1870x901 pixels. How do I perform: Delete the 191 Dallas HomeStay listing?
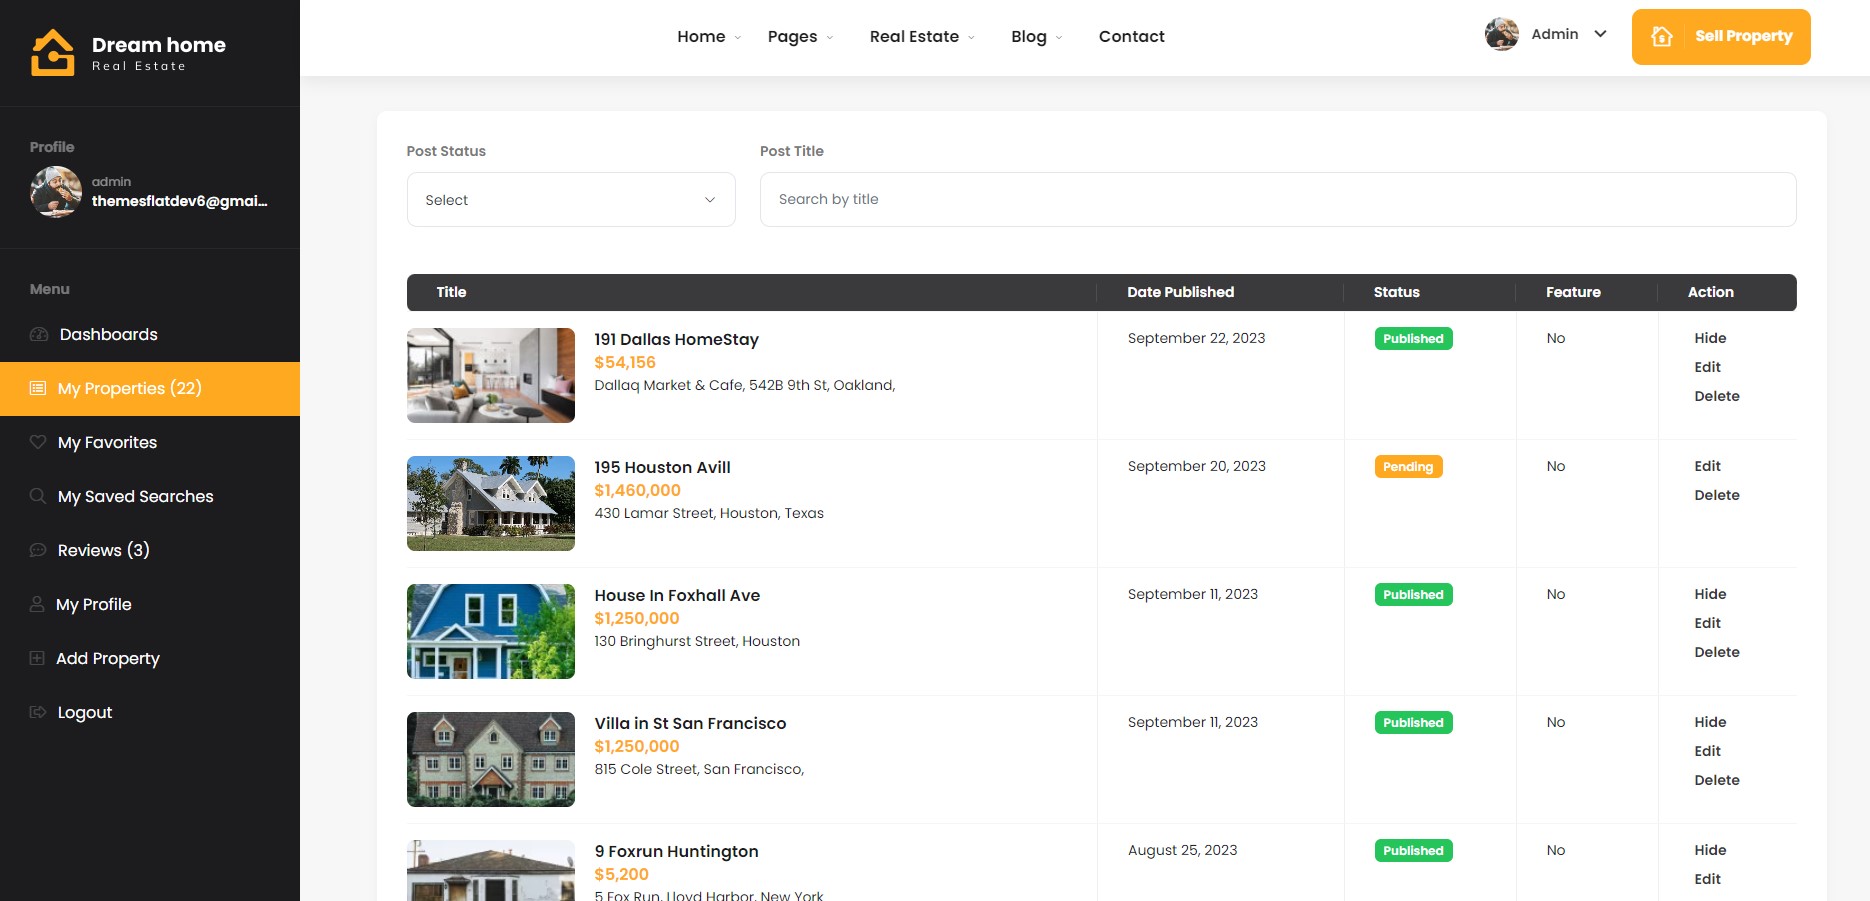[x=1717, y=396]
